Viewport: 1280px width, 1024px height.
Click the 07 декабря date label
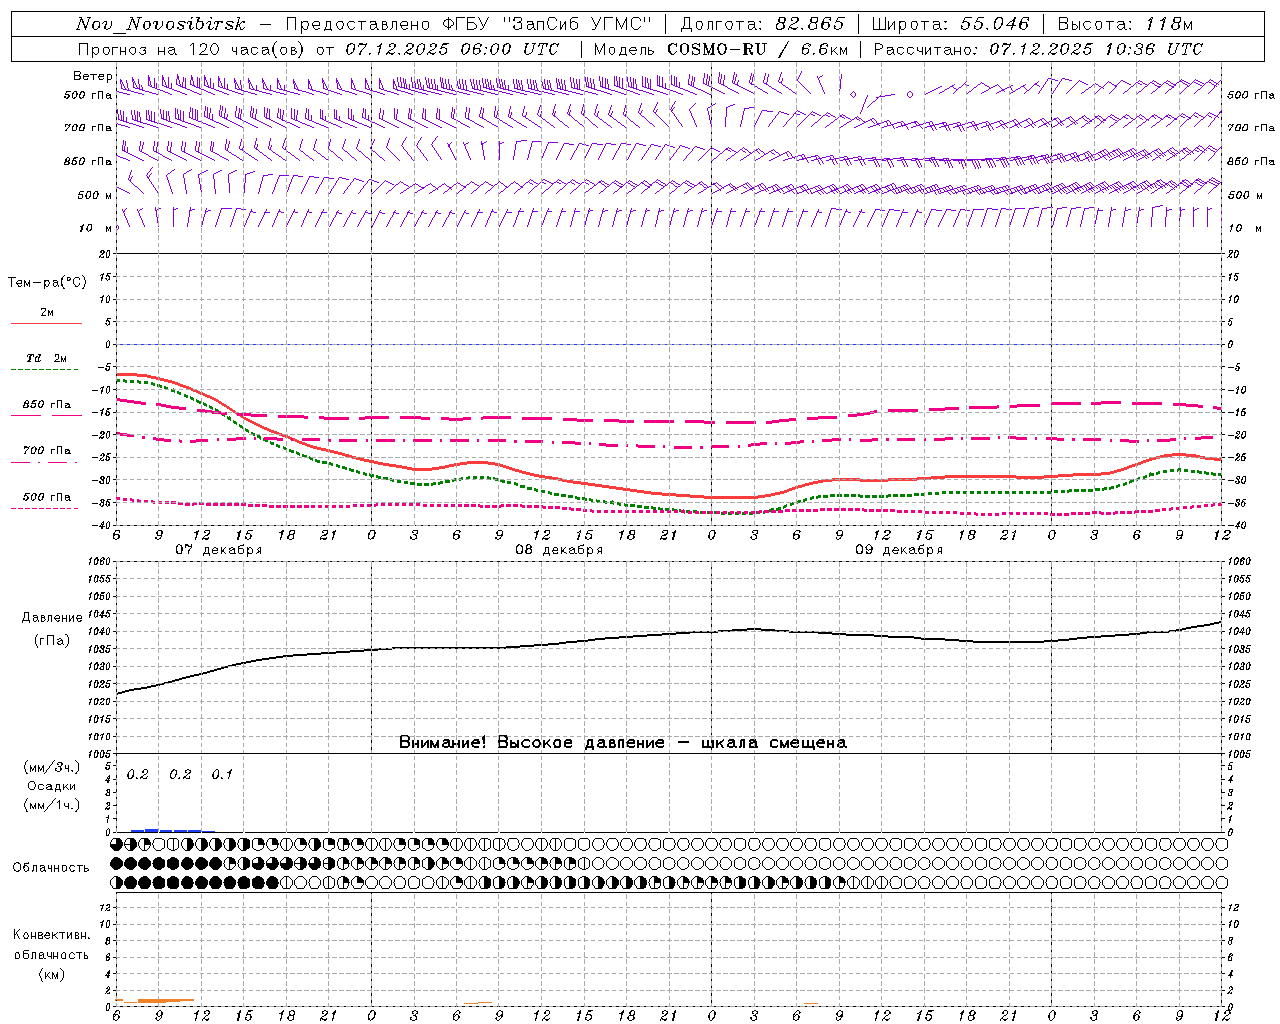click(x=219, y=550)
